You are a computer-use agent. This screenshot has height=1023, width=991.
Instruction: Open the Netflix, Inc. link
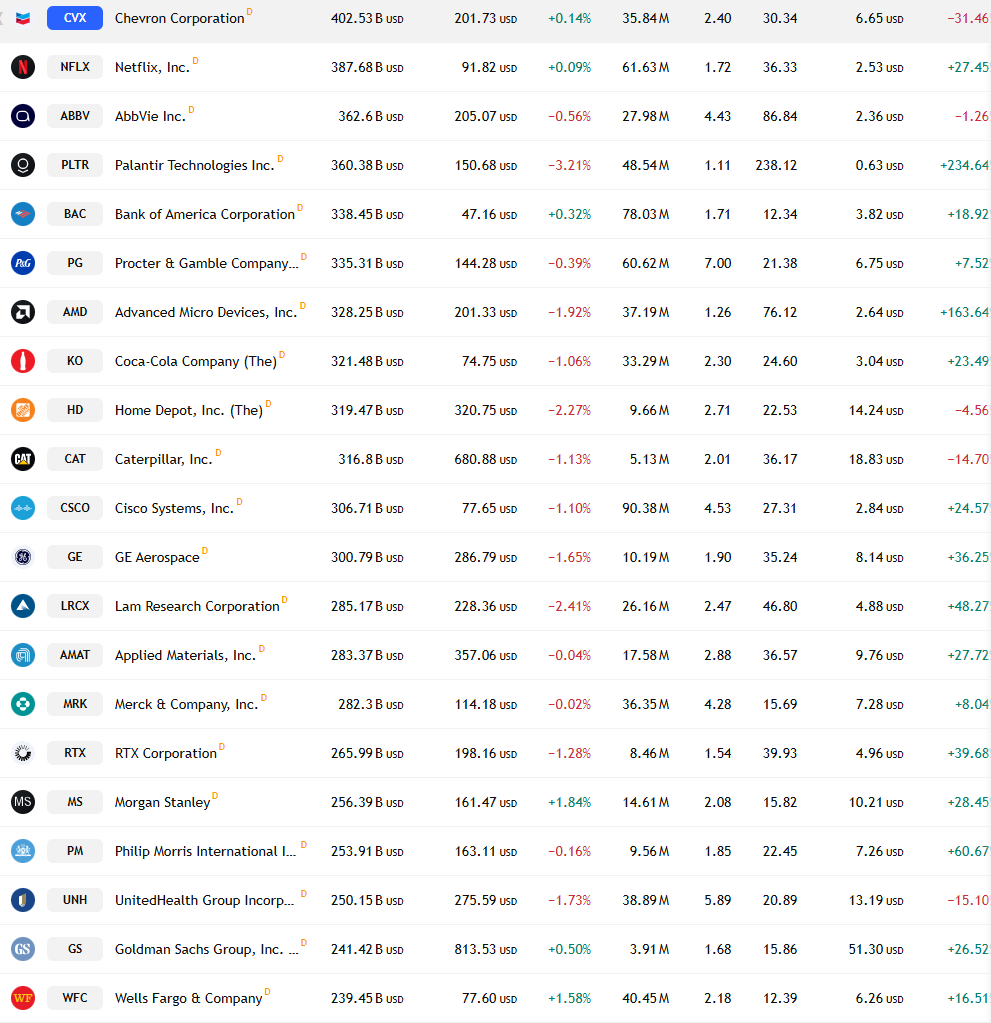[152, 67]
